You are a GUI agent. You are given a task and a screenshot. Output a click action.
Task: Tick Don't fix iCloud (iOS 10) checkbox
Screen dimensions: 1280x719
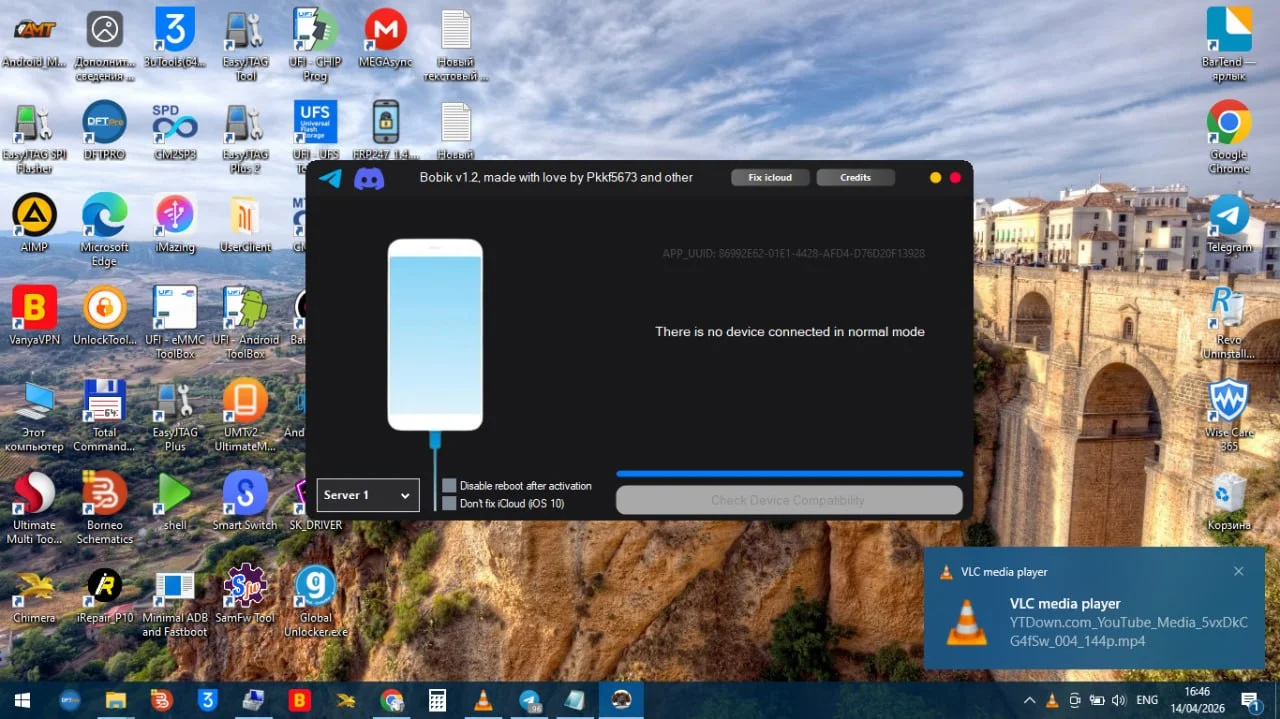[449, 503]
